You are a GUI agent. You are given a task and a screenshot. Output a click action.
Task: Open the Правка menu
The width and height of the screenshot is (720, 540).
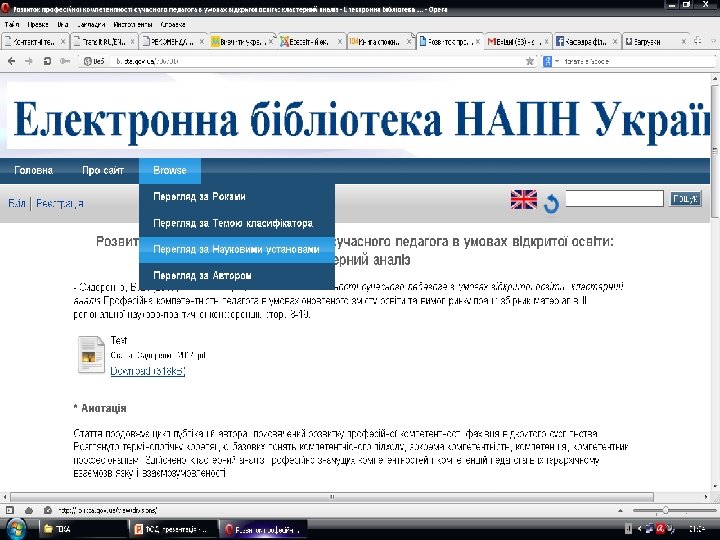38,24
